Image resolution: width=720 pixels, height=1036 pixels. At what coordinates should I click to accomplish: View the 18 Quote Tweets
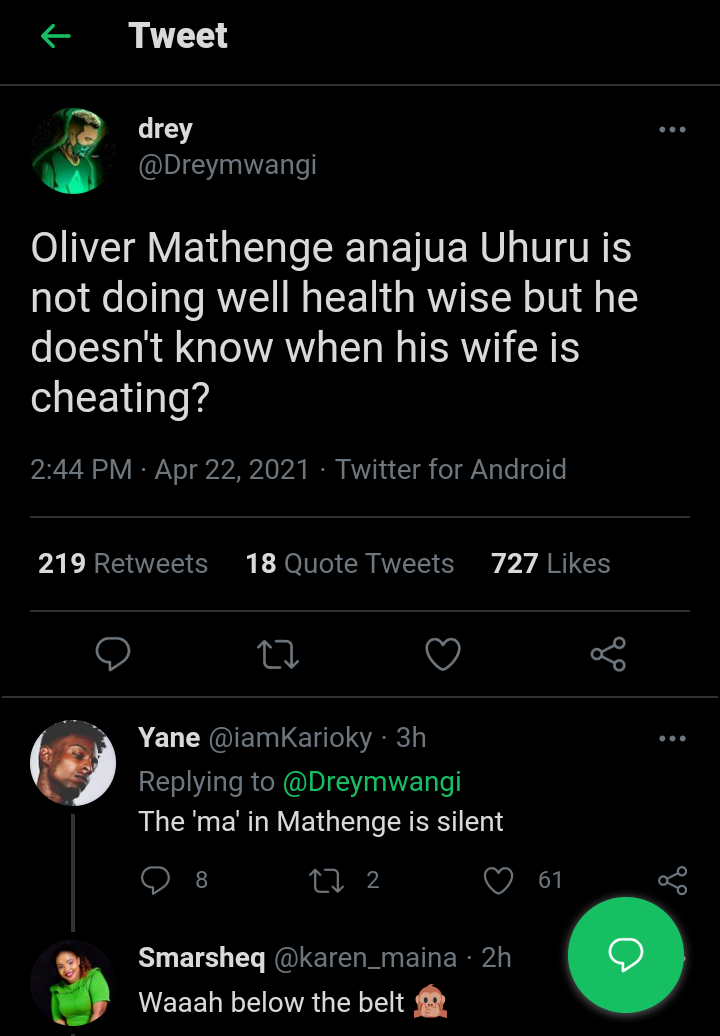pos(350,564)
